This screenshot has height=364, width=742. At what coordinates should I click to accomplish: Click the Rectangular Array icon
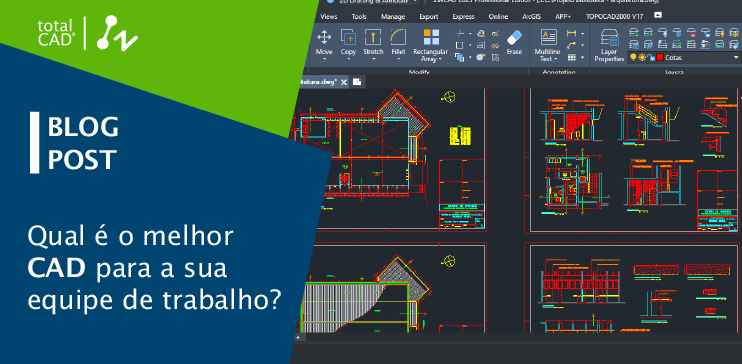431,37
